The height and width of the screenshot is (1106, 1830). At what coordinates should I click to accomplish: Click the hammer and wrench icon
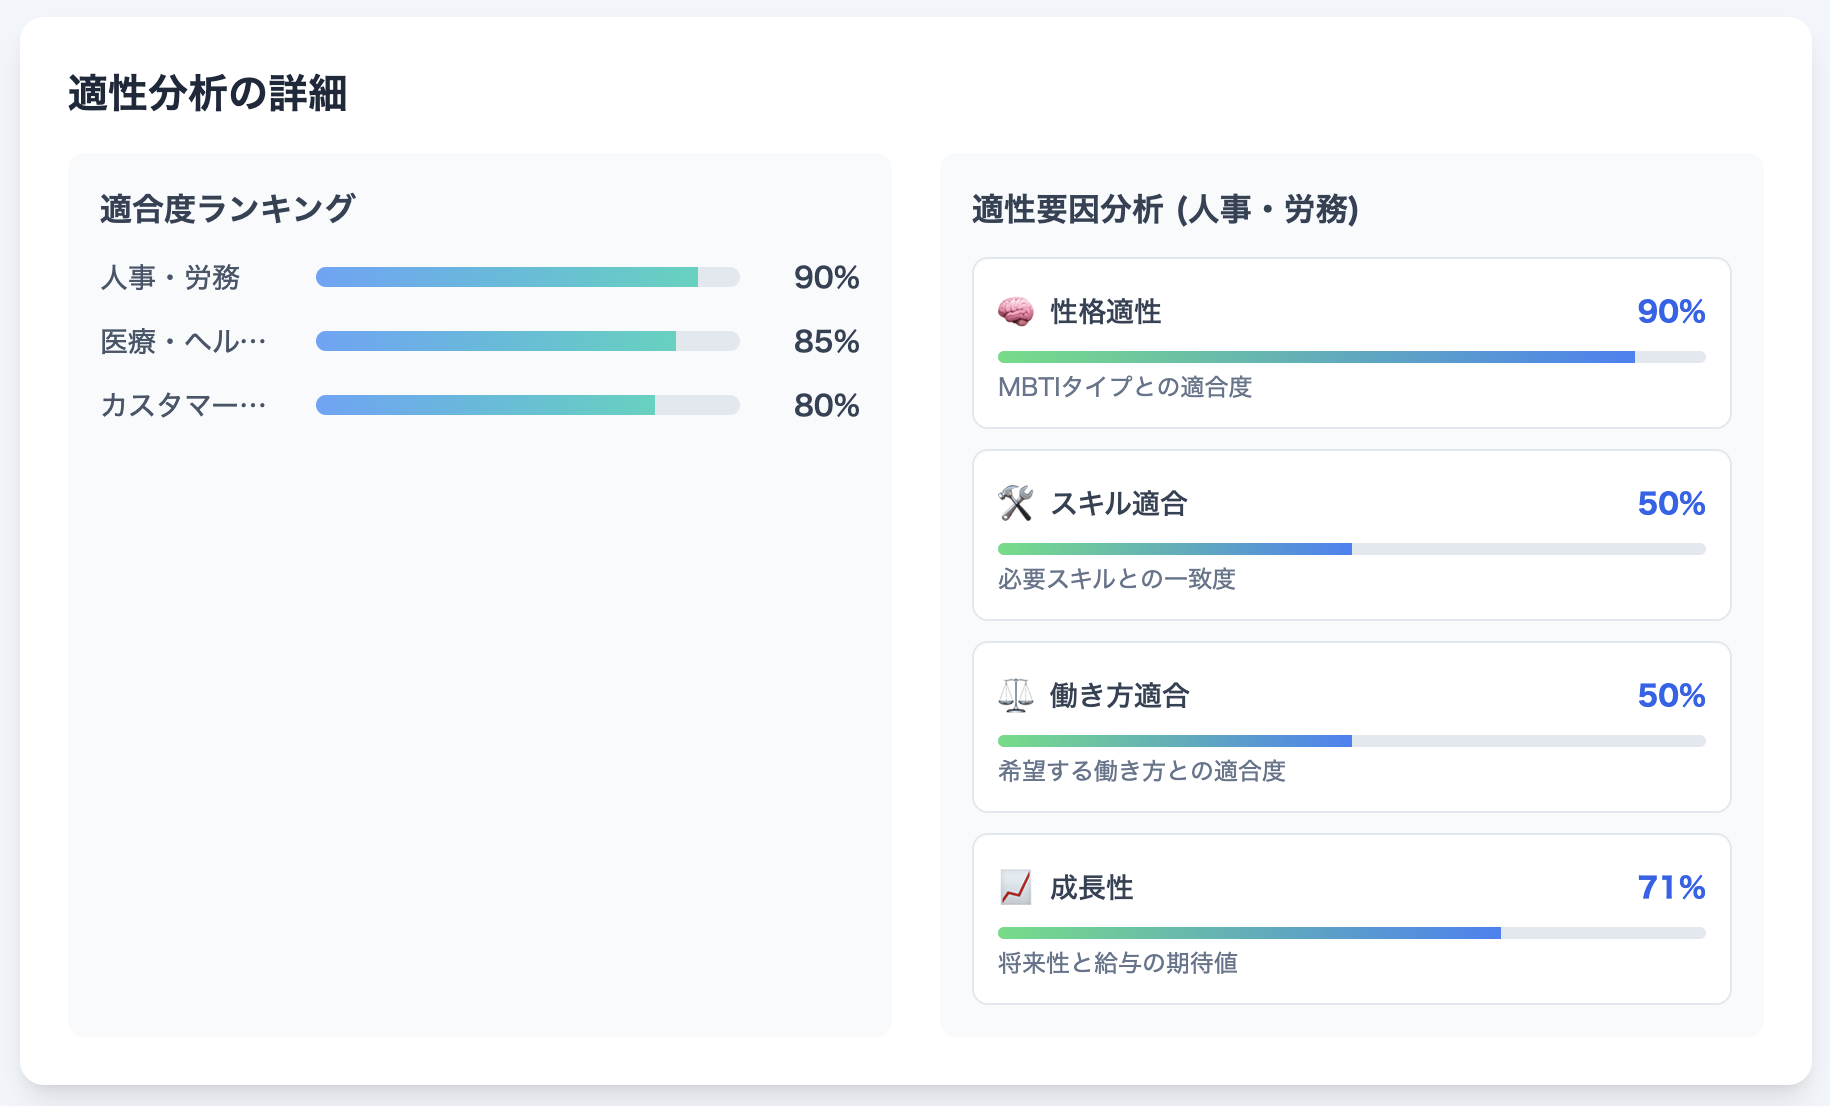pos(1015,503)
